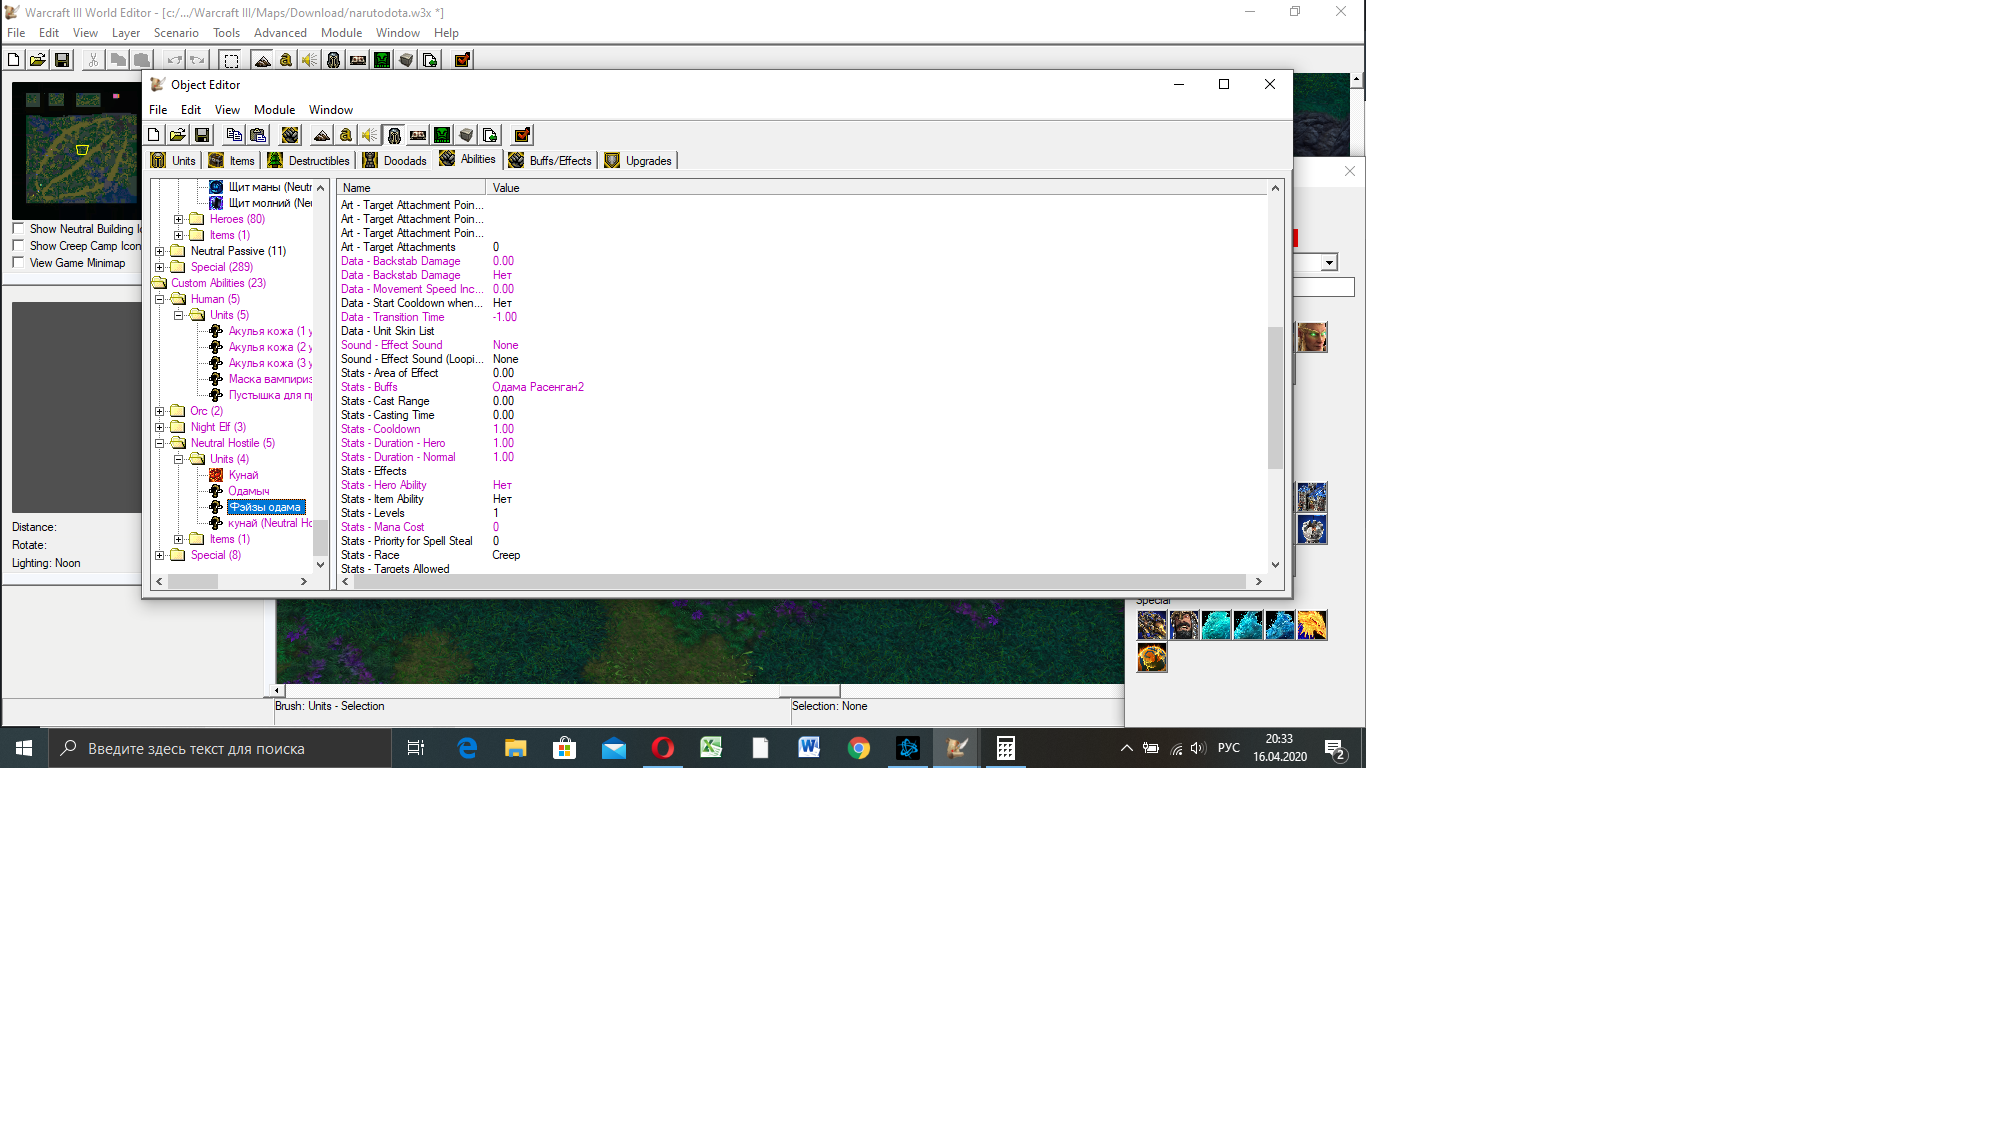Click Copy icon in Object Editor toolbar
The height and width of the screenshot is (1125, 2000).
(234, 135)
